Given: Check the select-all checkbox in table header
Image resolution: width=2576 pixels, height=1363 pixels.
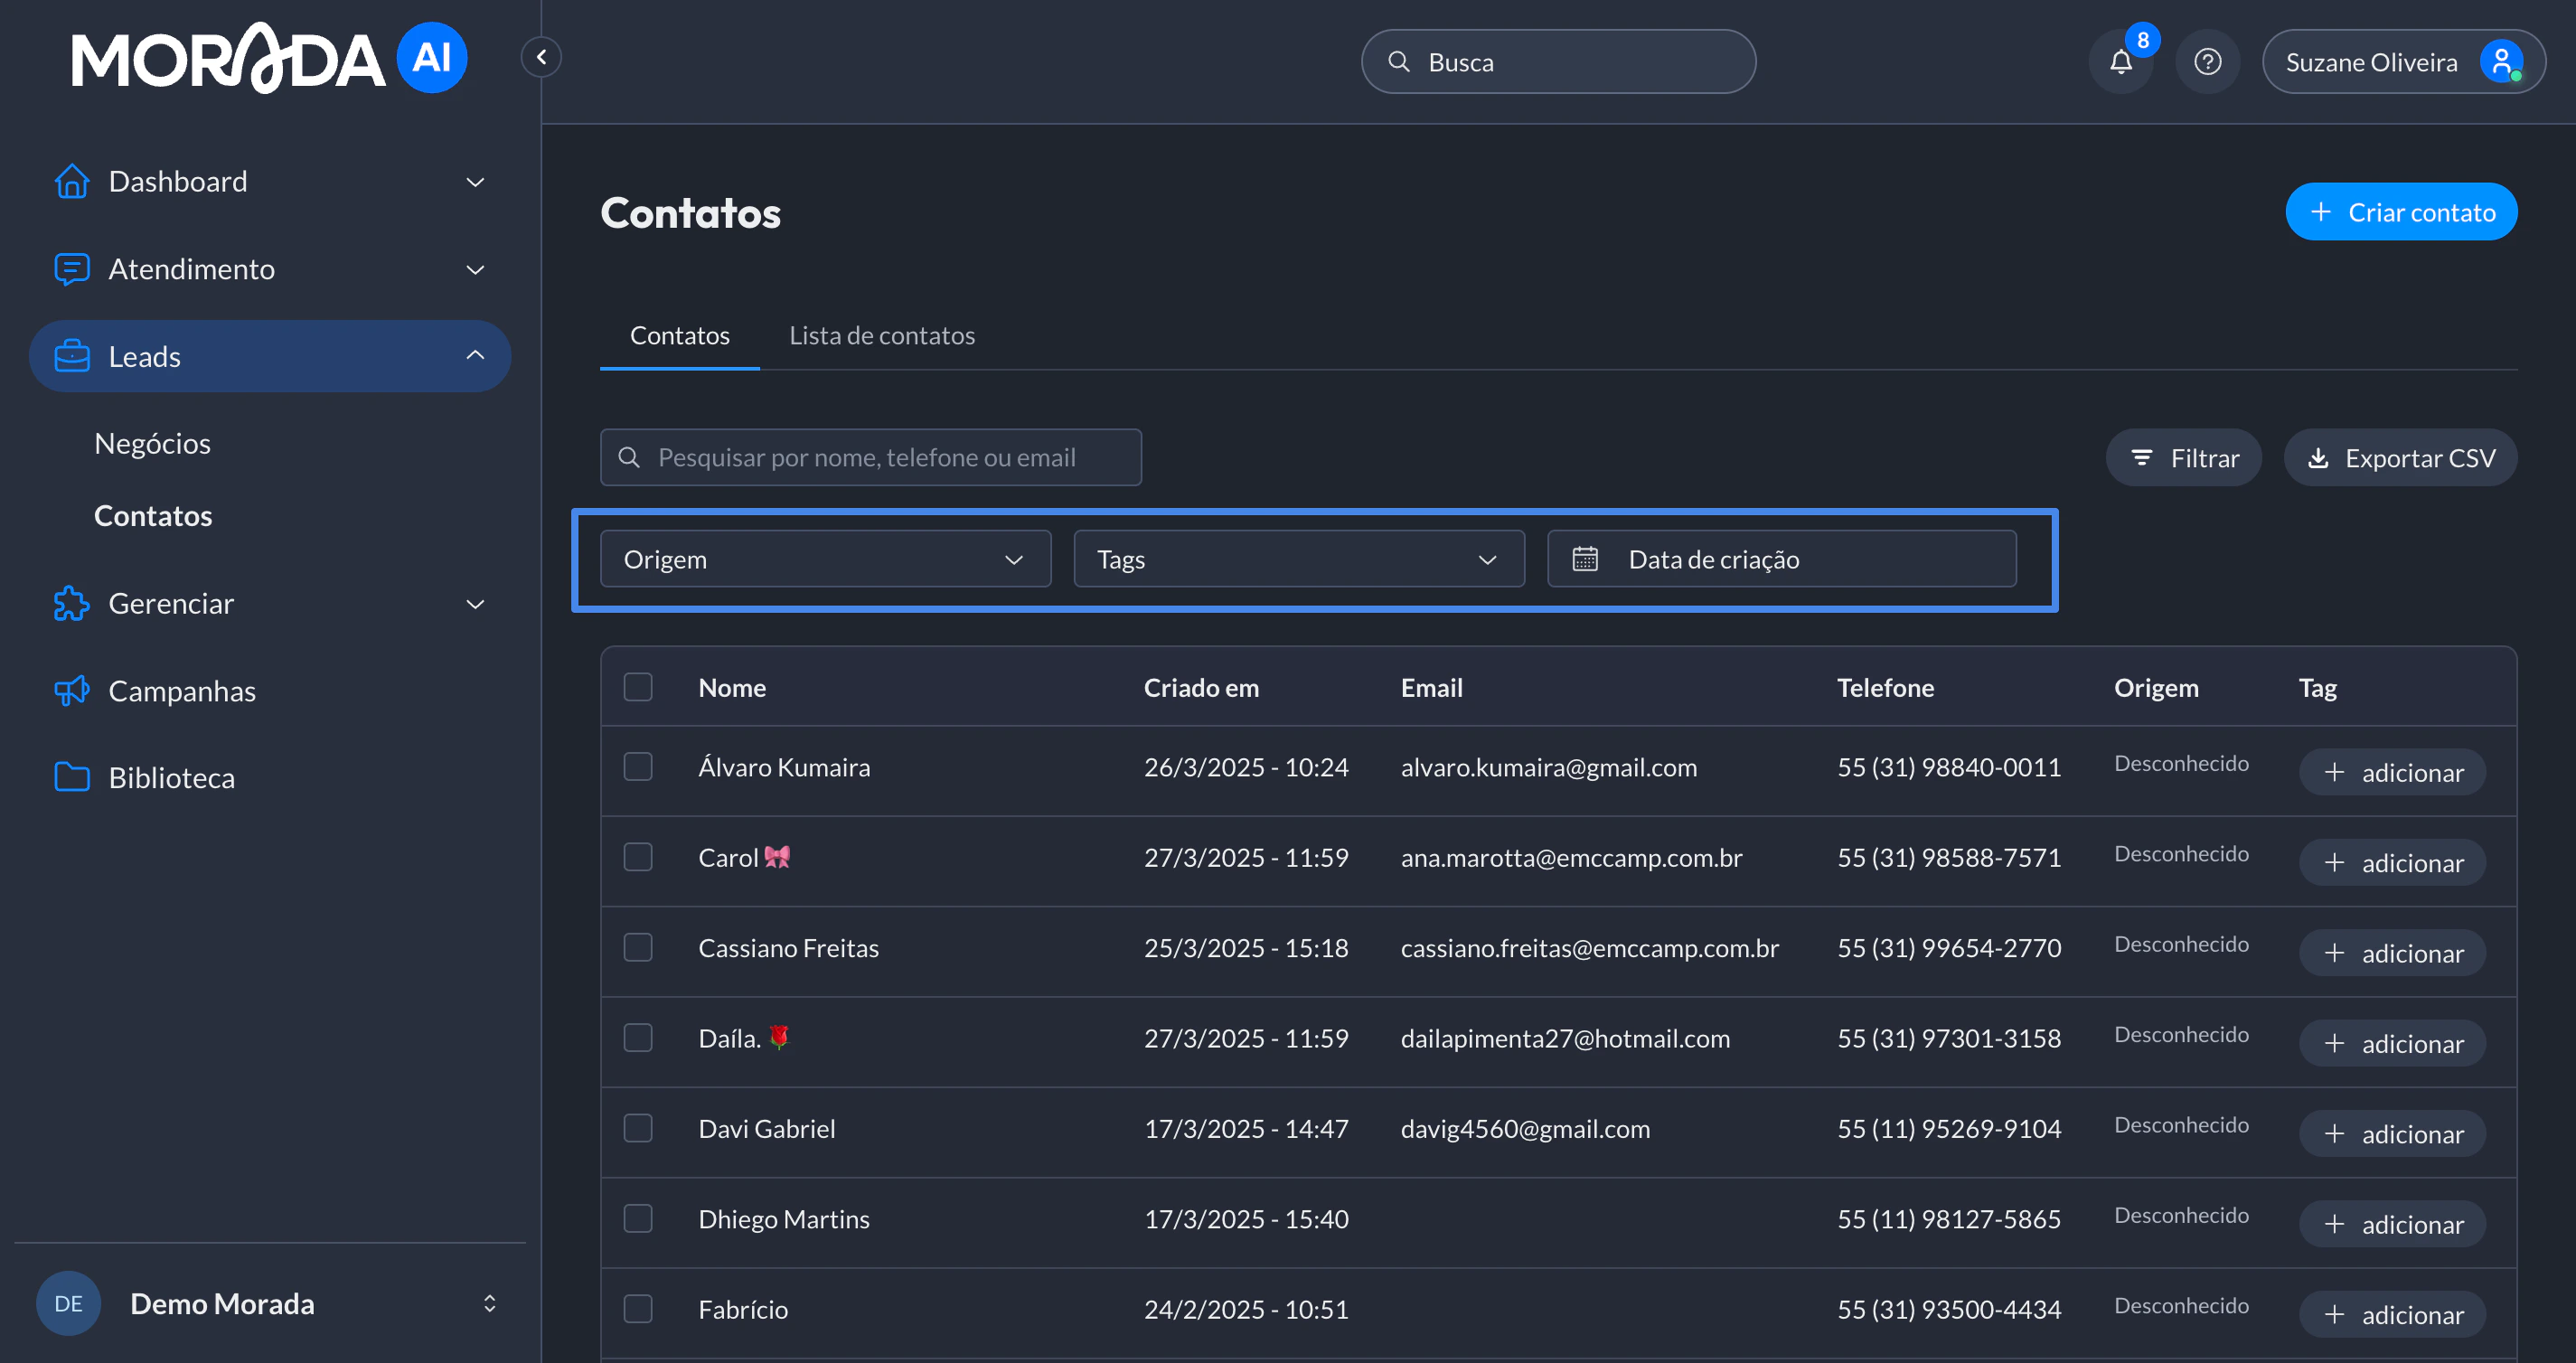Looking at the screenshot, I should pos(638,687).
